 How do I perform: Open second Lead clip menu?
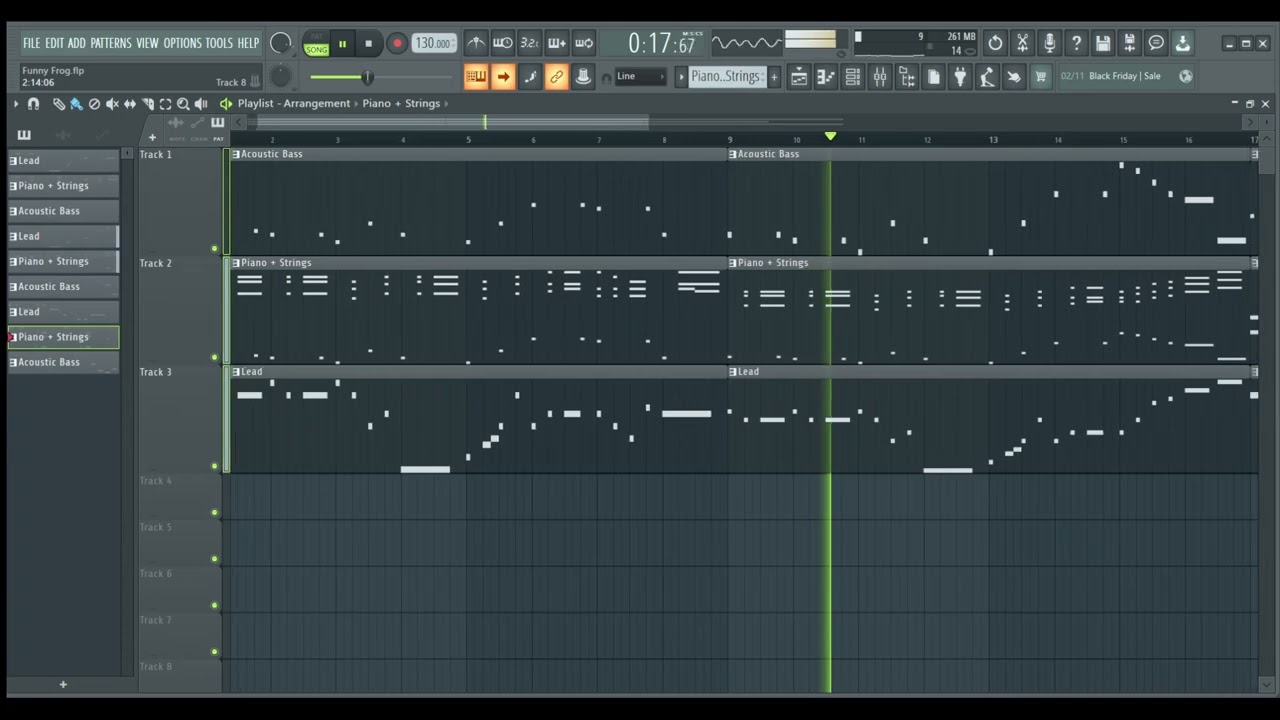tap(733, 372)
